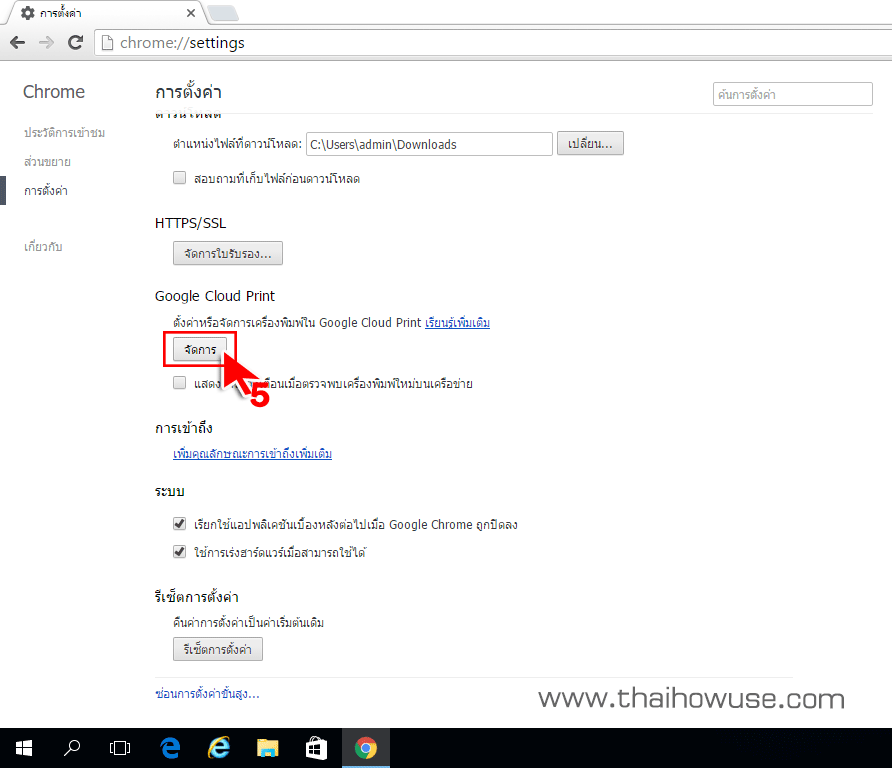892x768 pixels.
Task: Click the page icon in address bar
Action: (x=107, y=43)
